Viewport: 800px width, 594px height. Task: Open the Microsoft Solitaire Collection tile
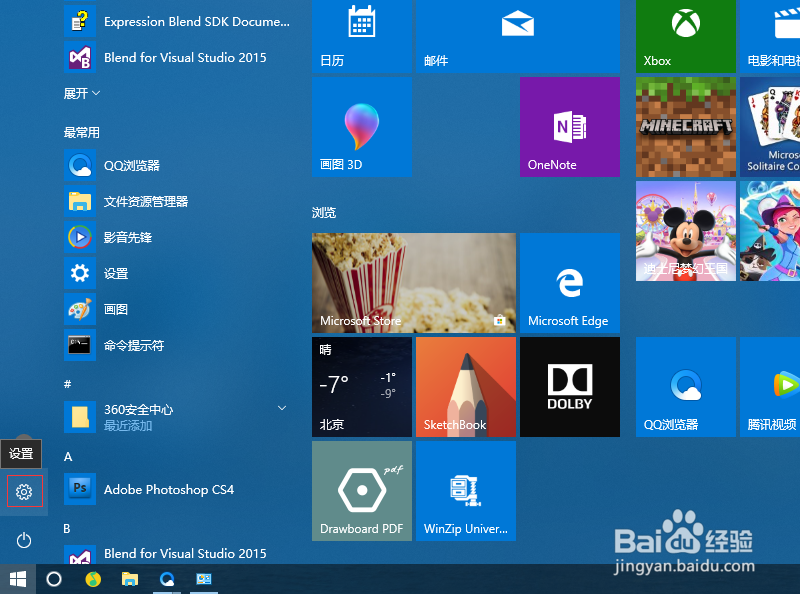click(x=770, y=127)
